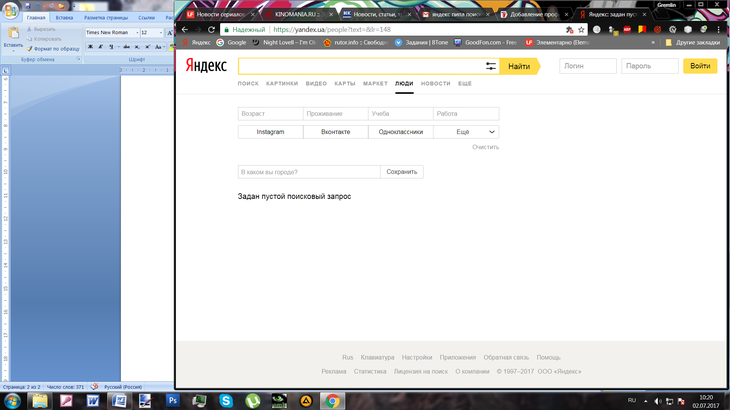Viewport: 730px width, 410px height.
Task: Open Word's Разметка страницы tab
Action: coord(106,18)
